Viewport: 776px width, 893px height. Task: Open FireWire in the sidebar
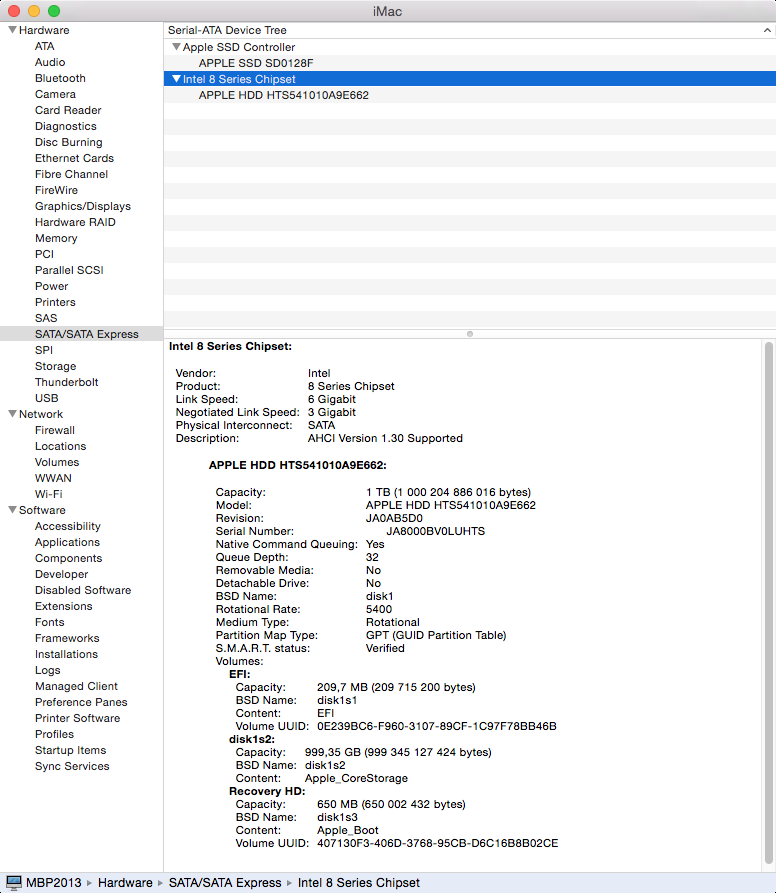[56, 190]
